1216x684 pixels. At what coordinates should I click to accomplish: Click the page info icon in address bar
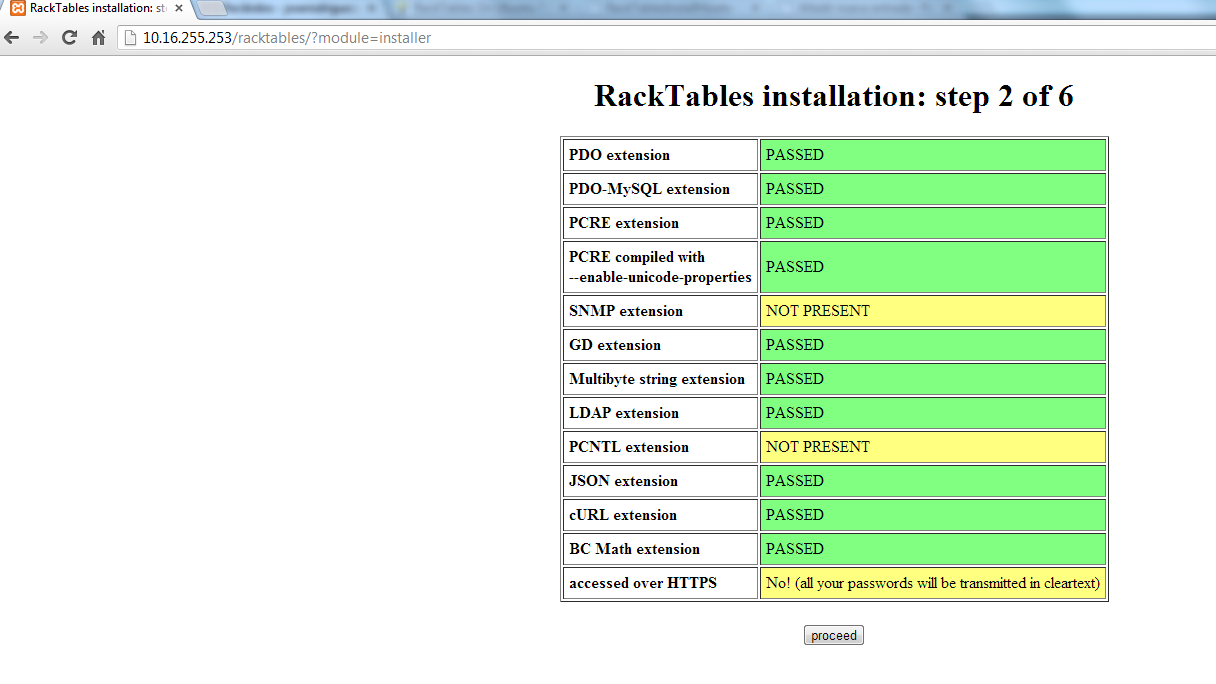(x=129, y=38)
